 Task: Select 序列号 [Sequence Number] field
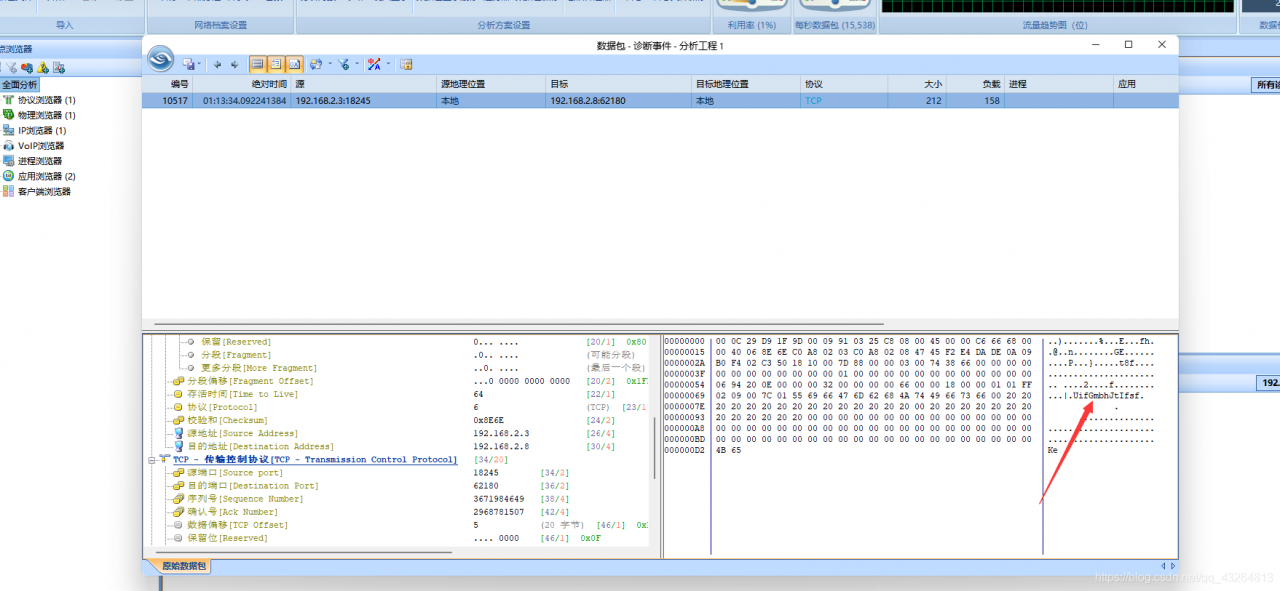coord(245,498)
